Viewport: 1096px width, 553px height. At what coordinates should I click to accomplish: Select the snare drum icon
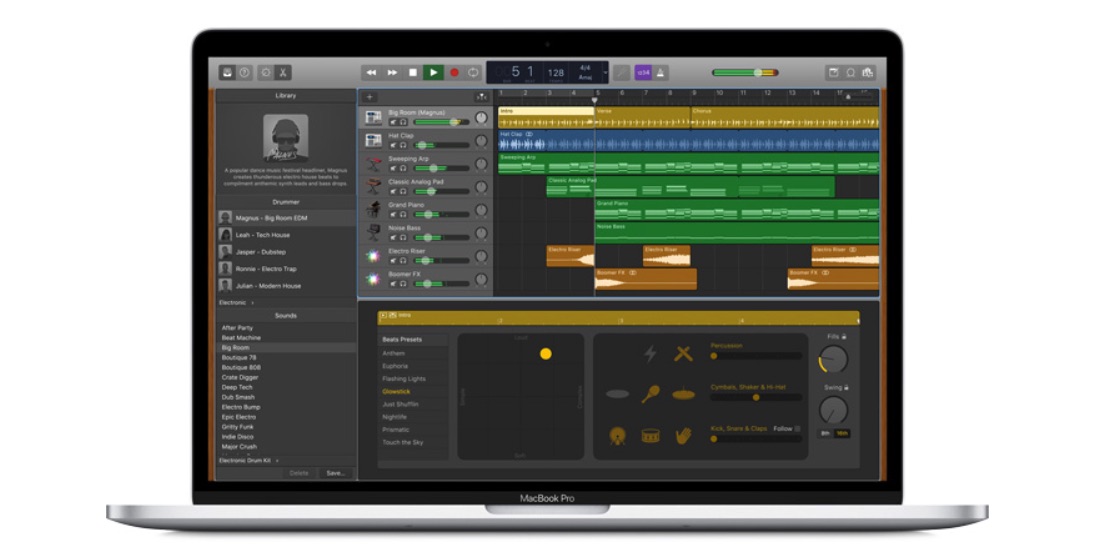coord(650,436)
